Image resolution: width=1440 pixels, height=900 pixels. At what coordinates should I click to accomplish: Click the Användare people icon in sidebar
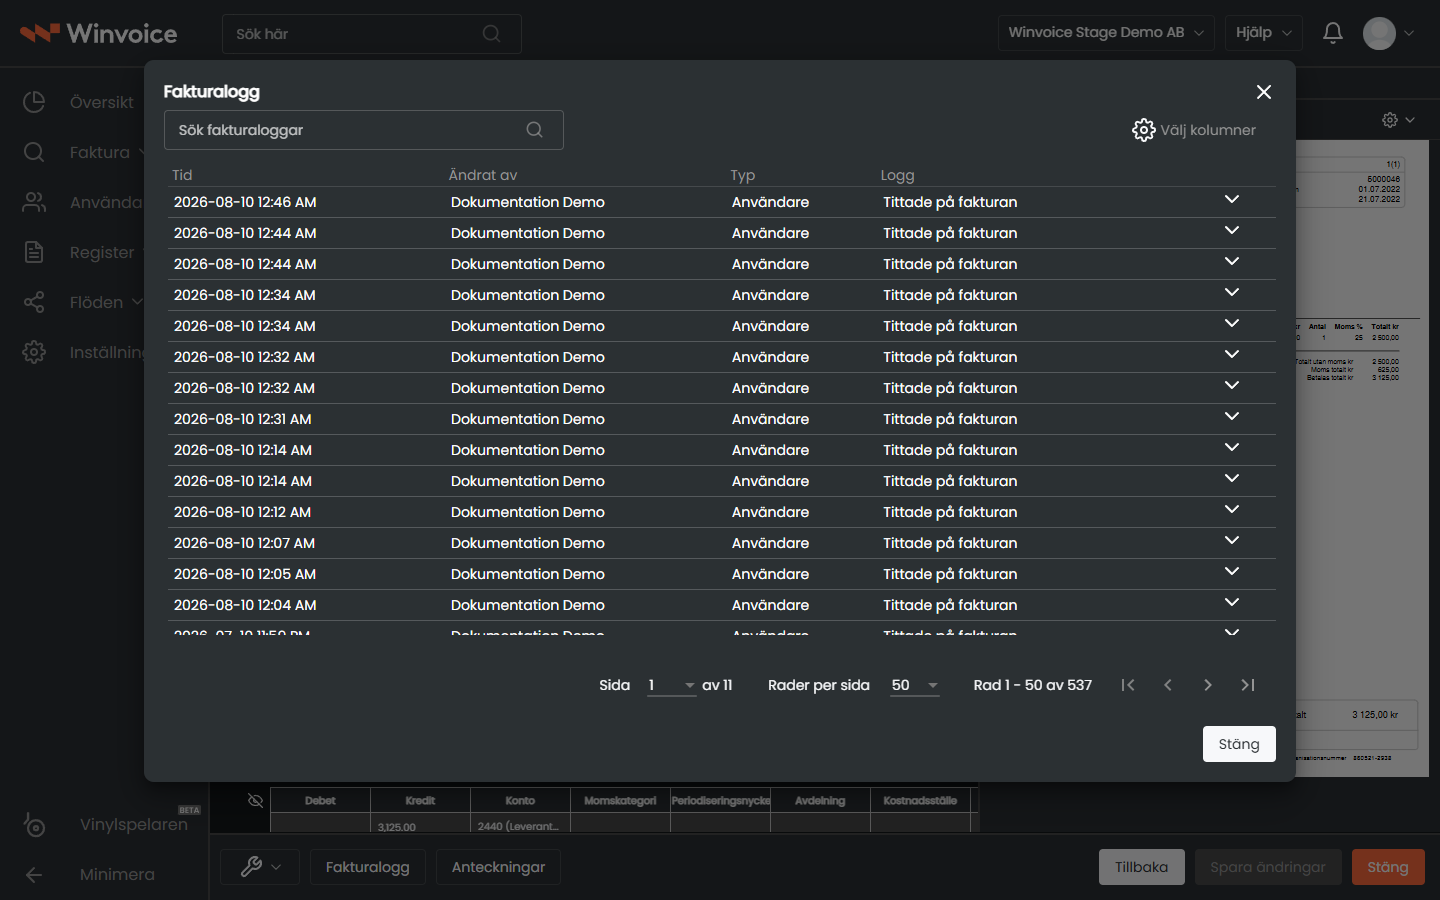(x=34, y=202)
